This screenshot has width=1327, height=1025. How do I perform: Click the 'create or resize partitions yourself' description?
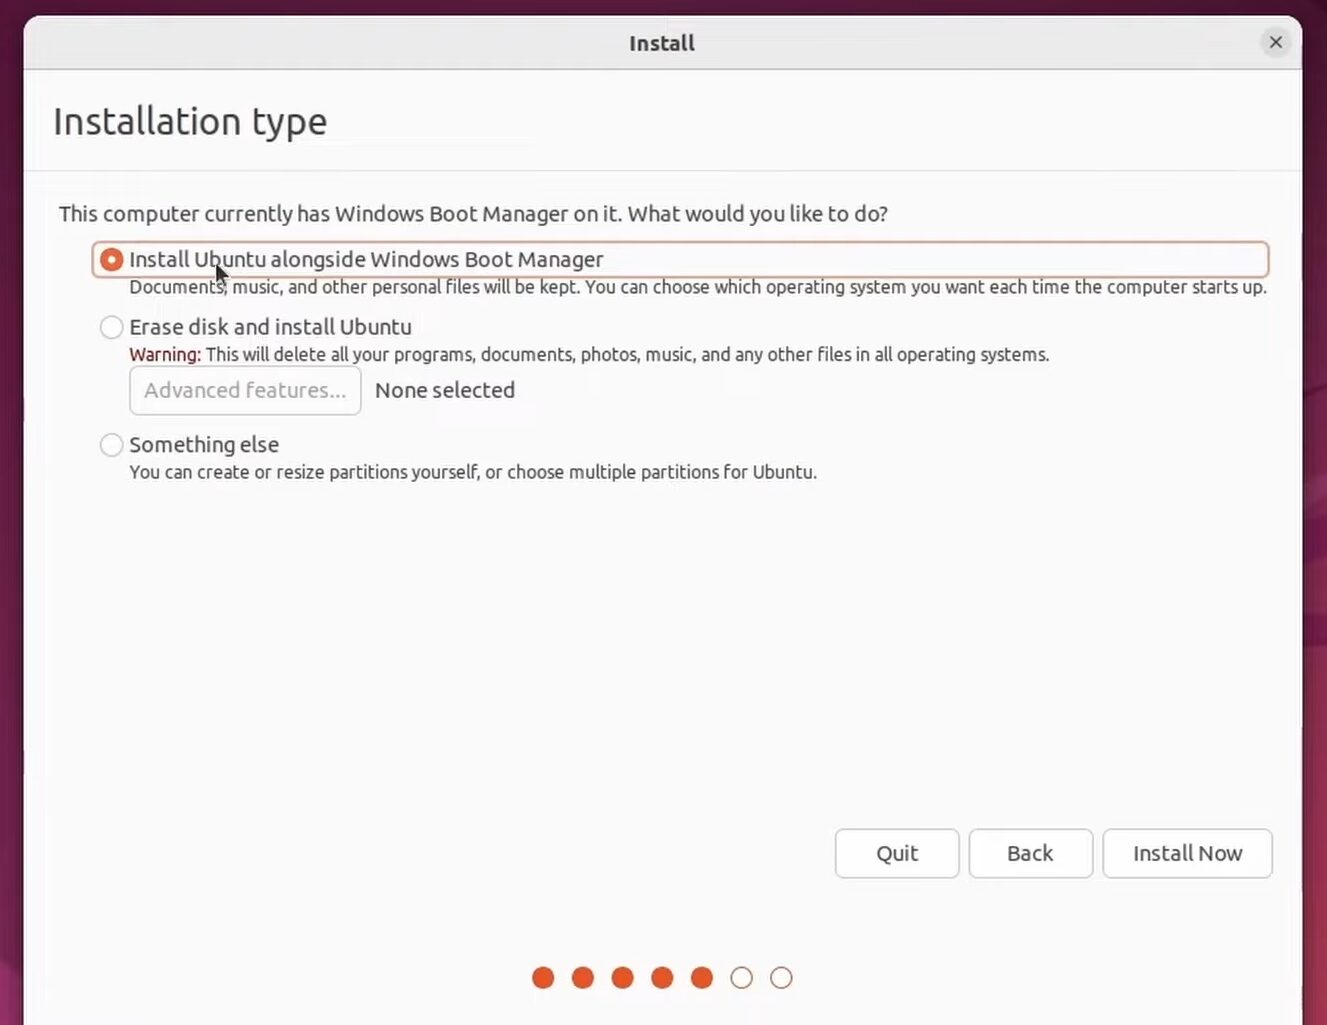click(473, 472)
